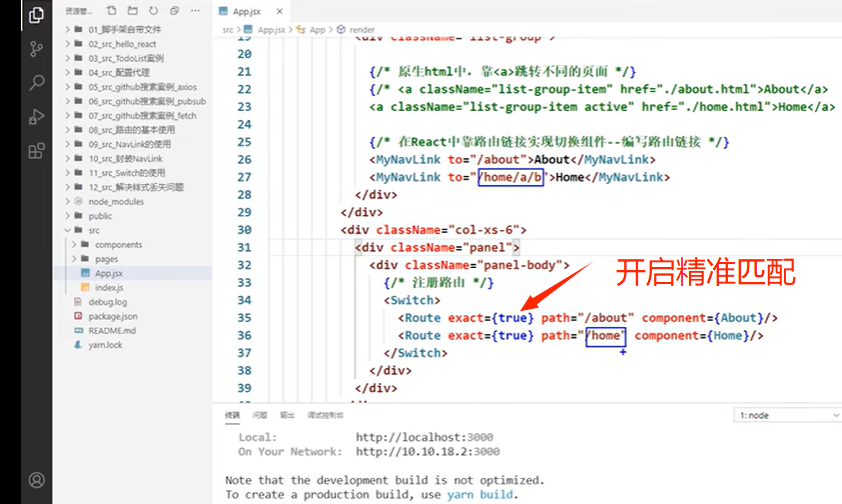The height and width of the screenshot is (504, 842).
Task: Expand folder 04_src_配置代理
Action: click(119, 72)
